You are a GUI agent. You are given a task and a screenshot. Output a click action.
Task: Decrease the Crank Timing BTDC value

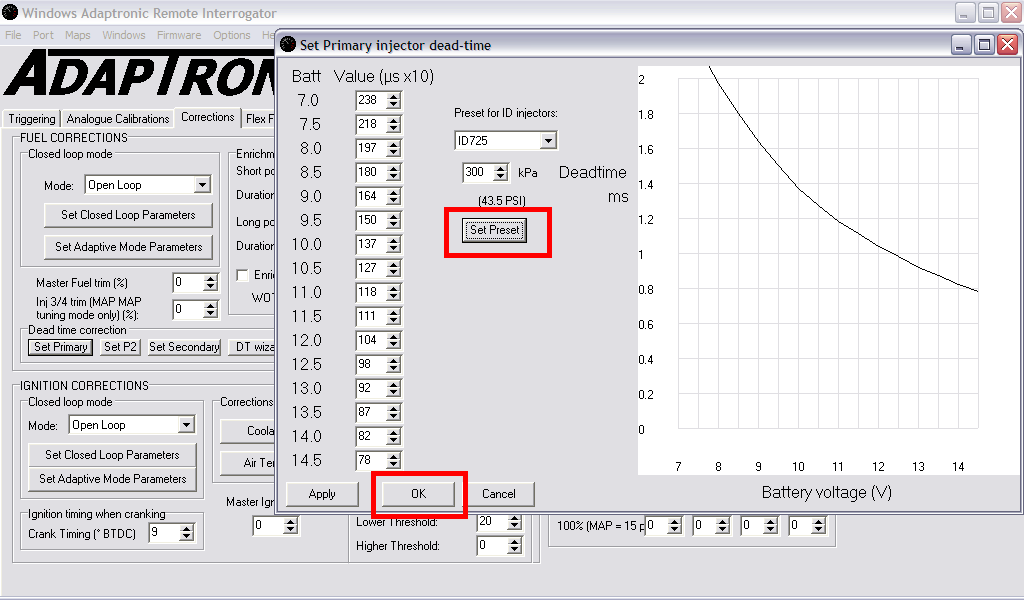point(186,539)
